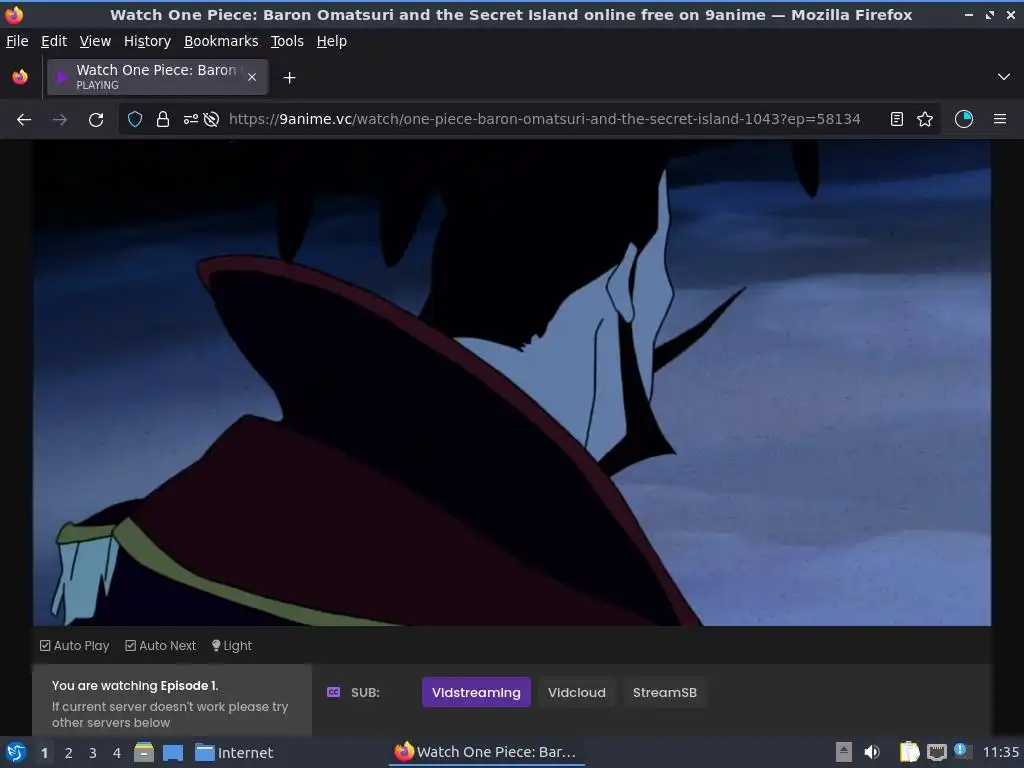
Task: Open the removable media tray icon
Action: [x=844, y=752]
